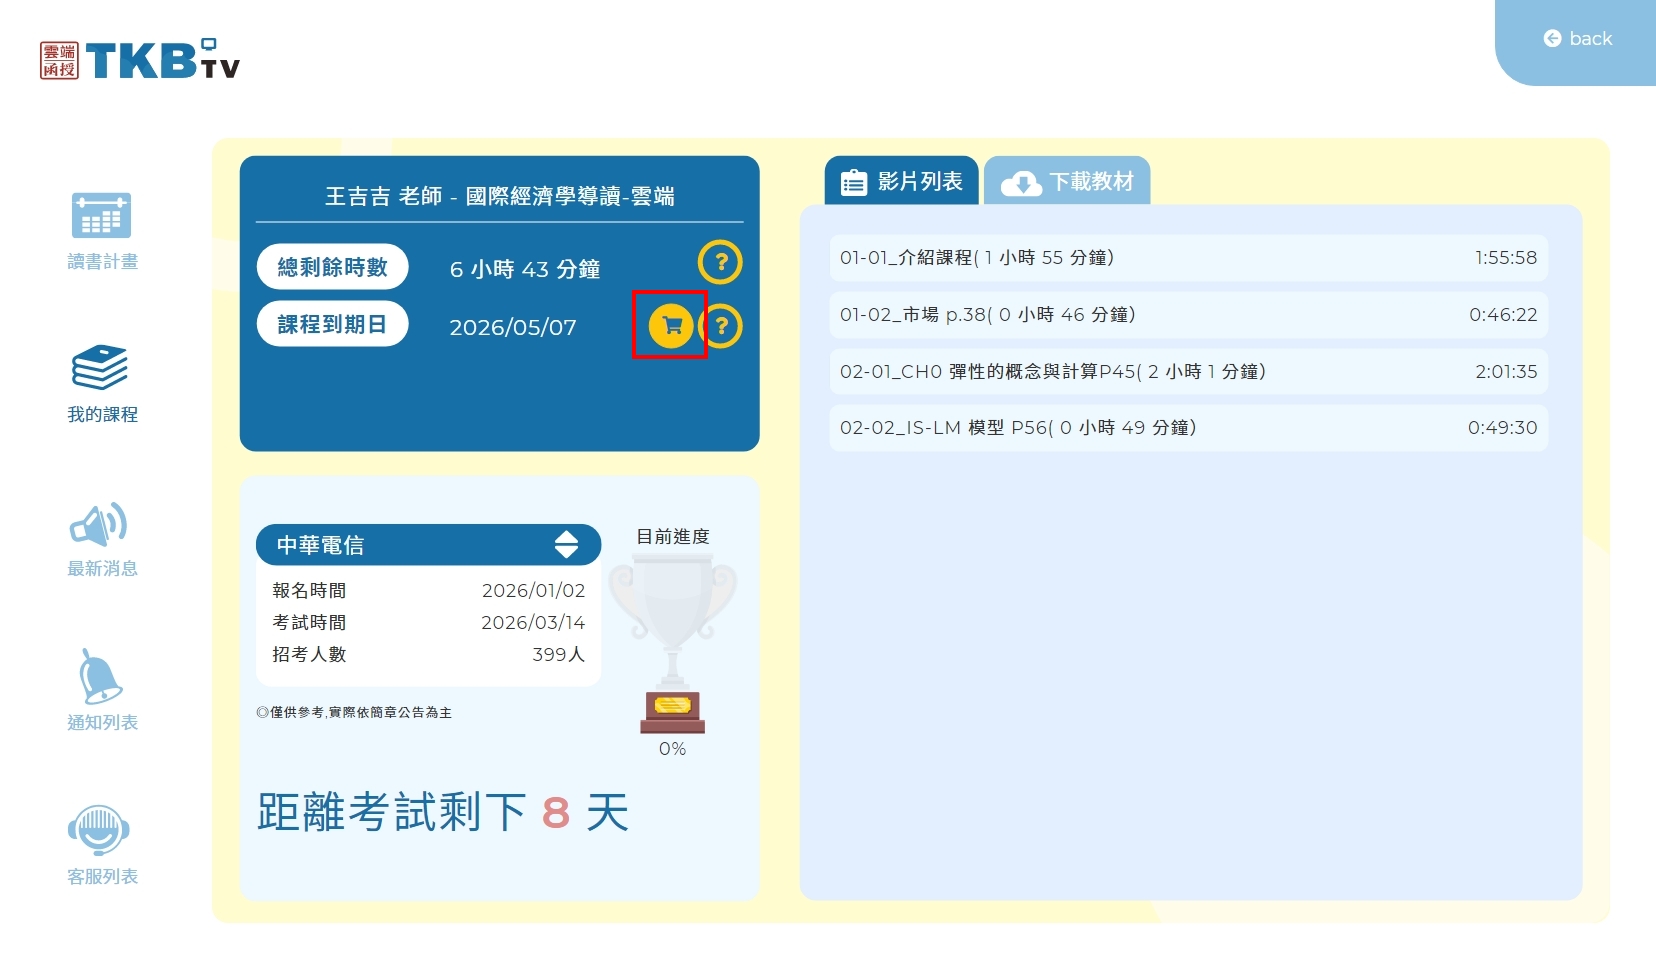Play video 01-02_市場 p.38
The image size is (1656, 955).
tap(1188, 315)
